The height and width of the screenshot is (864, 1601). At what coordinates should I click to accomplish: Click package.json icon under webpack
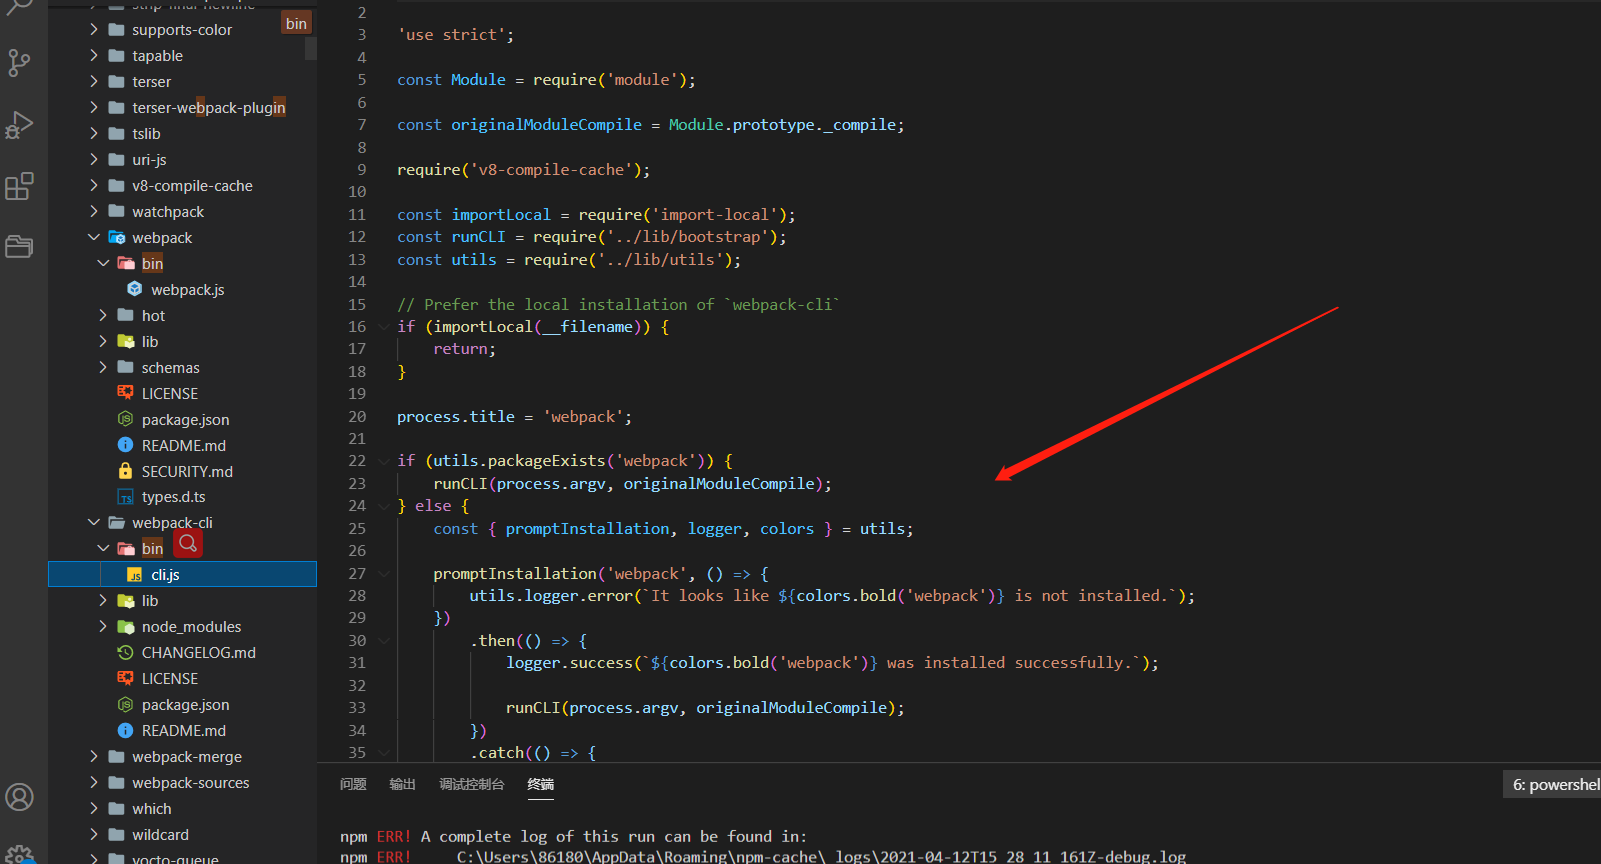click(x=125, y=419)
